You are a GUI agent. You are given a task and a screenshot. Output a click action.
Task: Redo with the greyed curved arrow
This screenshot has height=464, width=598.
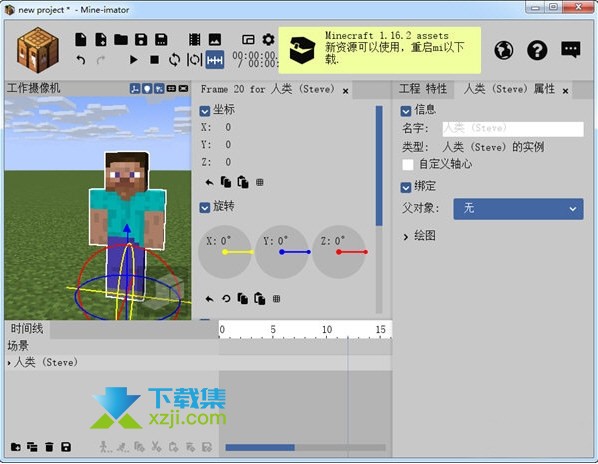[101, 60]
